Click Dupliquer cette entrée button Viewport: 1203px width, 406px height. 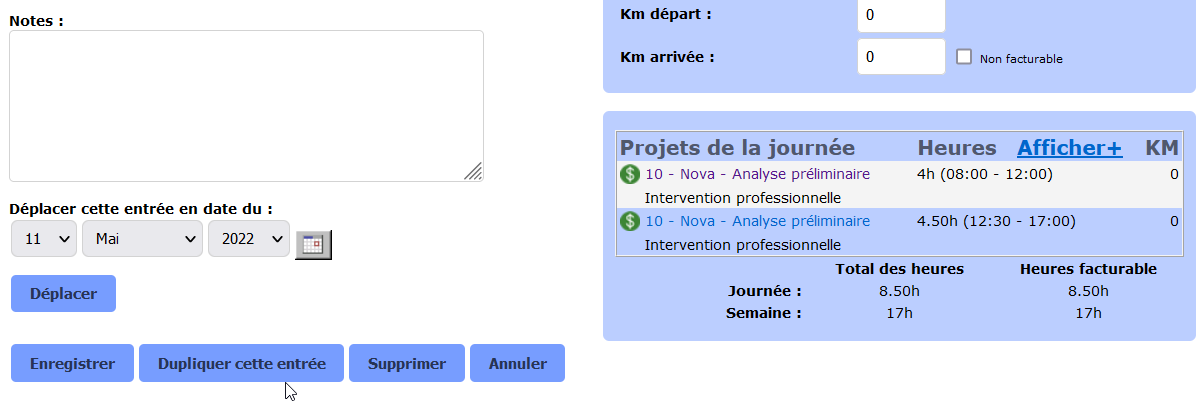click(241, 364)
